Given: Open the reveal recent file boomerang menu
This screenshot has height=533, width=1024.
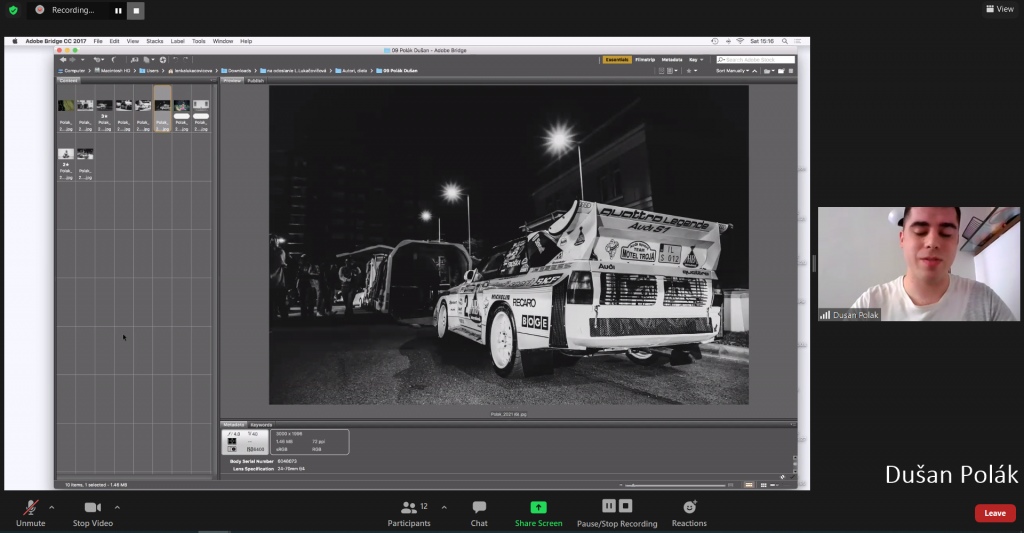Looking at the screenshot, I should click(x=99, y=59).
